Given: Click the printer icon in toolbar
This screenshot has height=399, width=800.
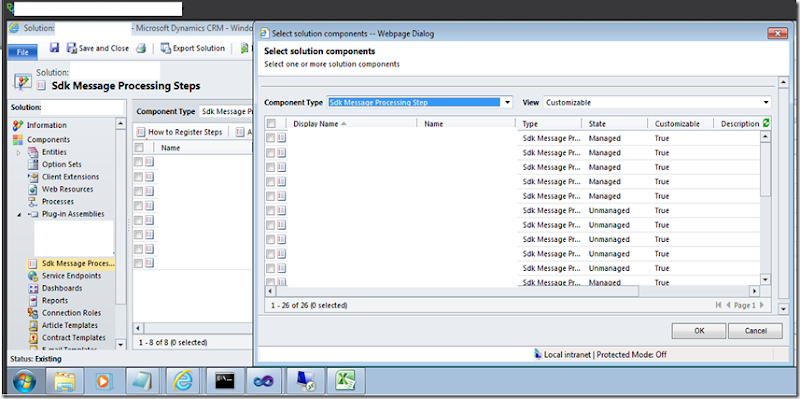Looking at the screenshot, I should [x=141, y=48].
